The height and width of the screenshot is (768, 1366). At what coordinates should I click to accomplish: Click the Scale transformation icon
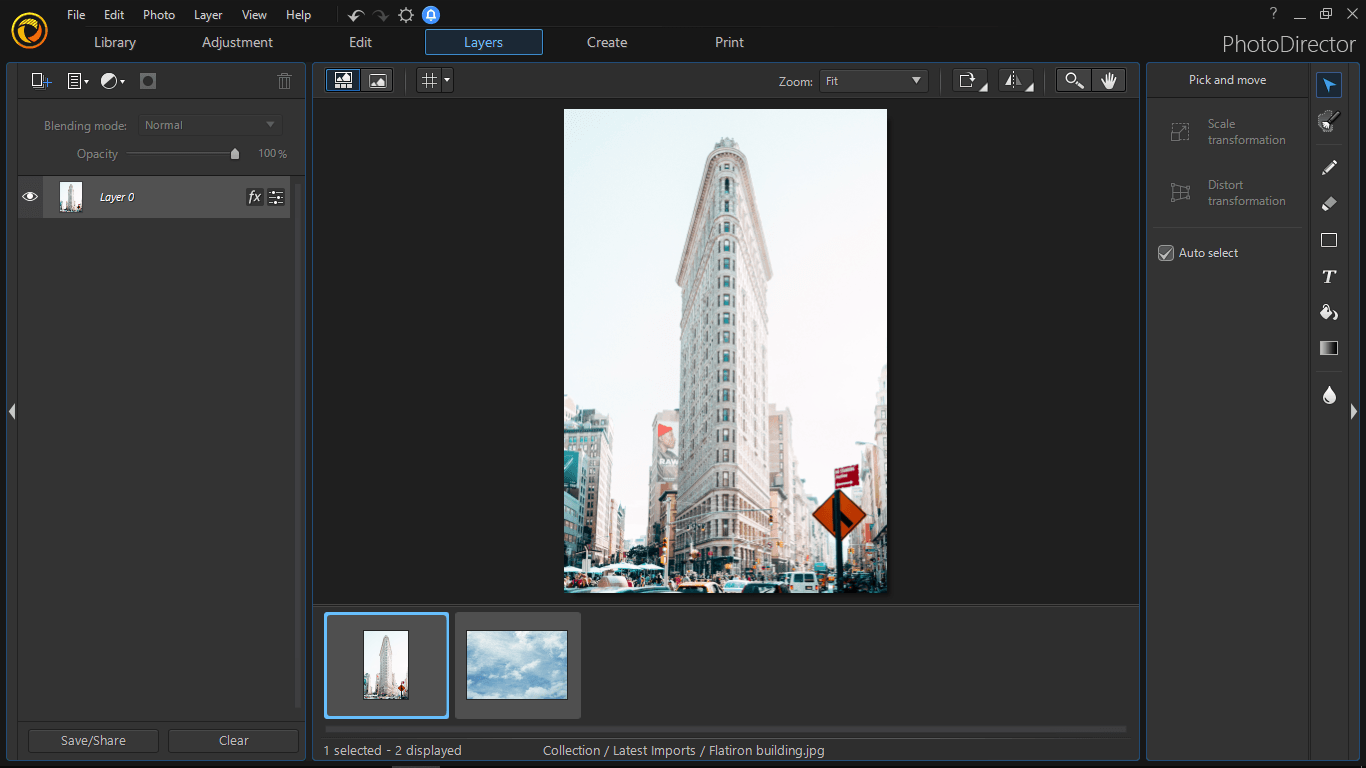1180,132
